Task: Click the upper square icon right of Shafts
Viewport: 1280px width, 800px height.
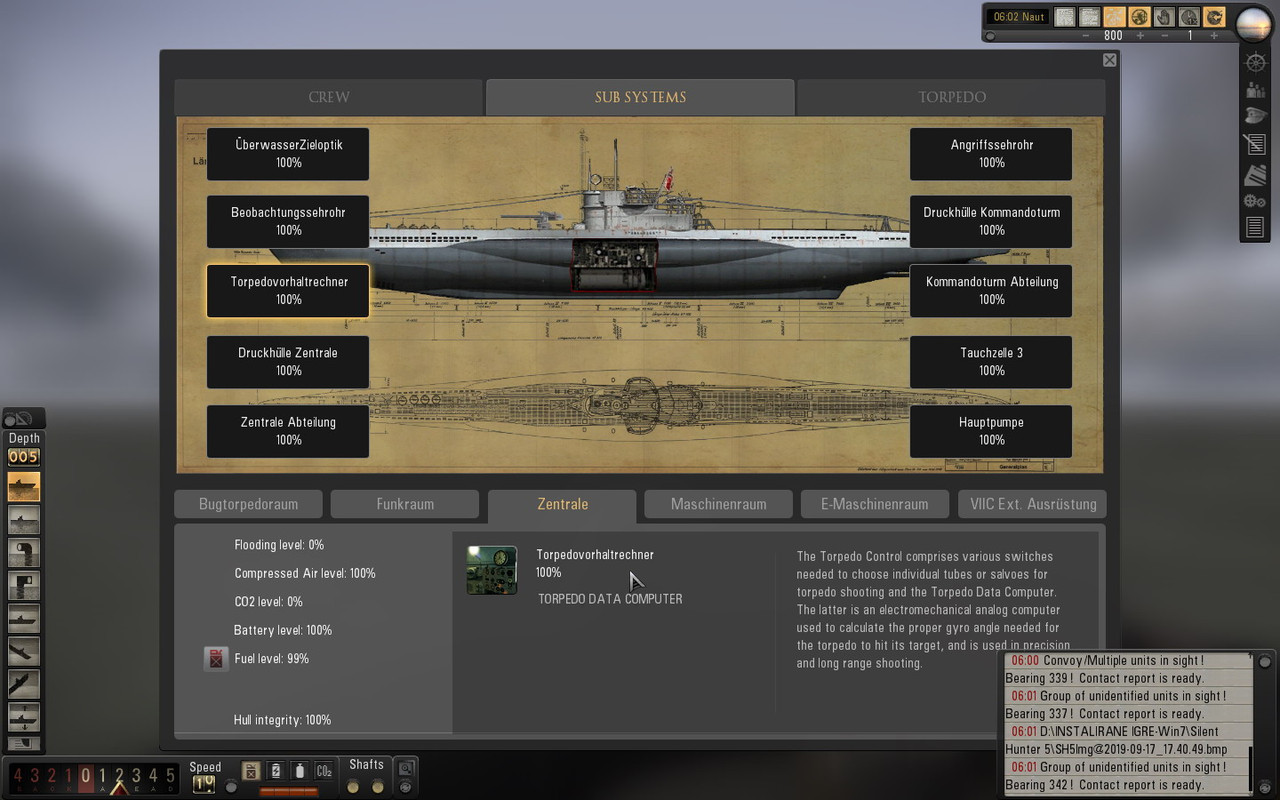Action: [x=405, y=768]
